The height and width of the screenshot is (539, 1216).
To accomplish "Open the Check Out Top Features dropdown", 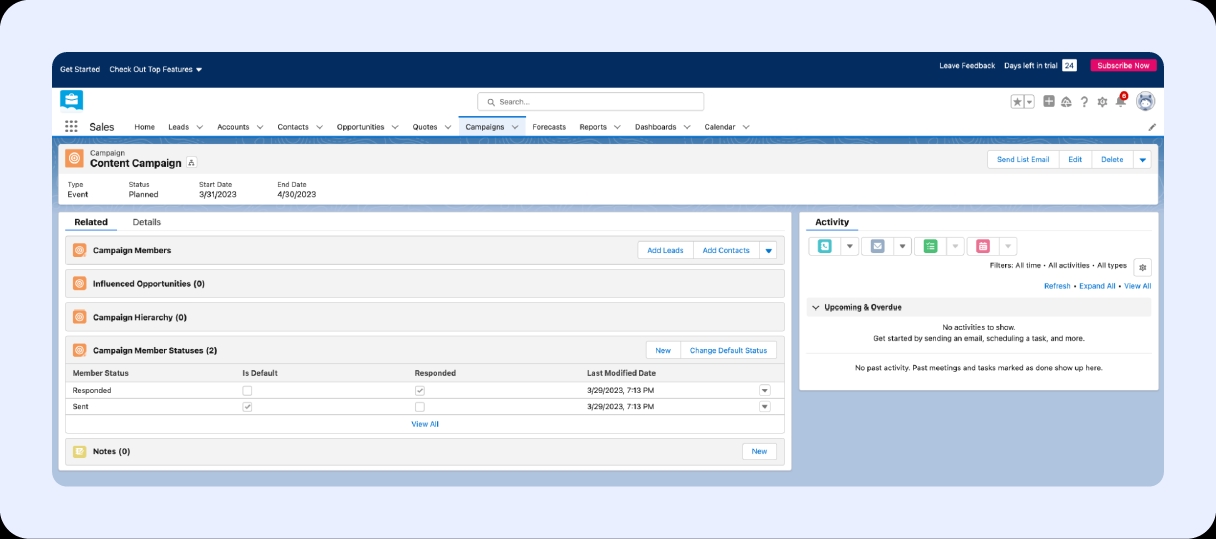I will [156, 69].
